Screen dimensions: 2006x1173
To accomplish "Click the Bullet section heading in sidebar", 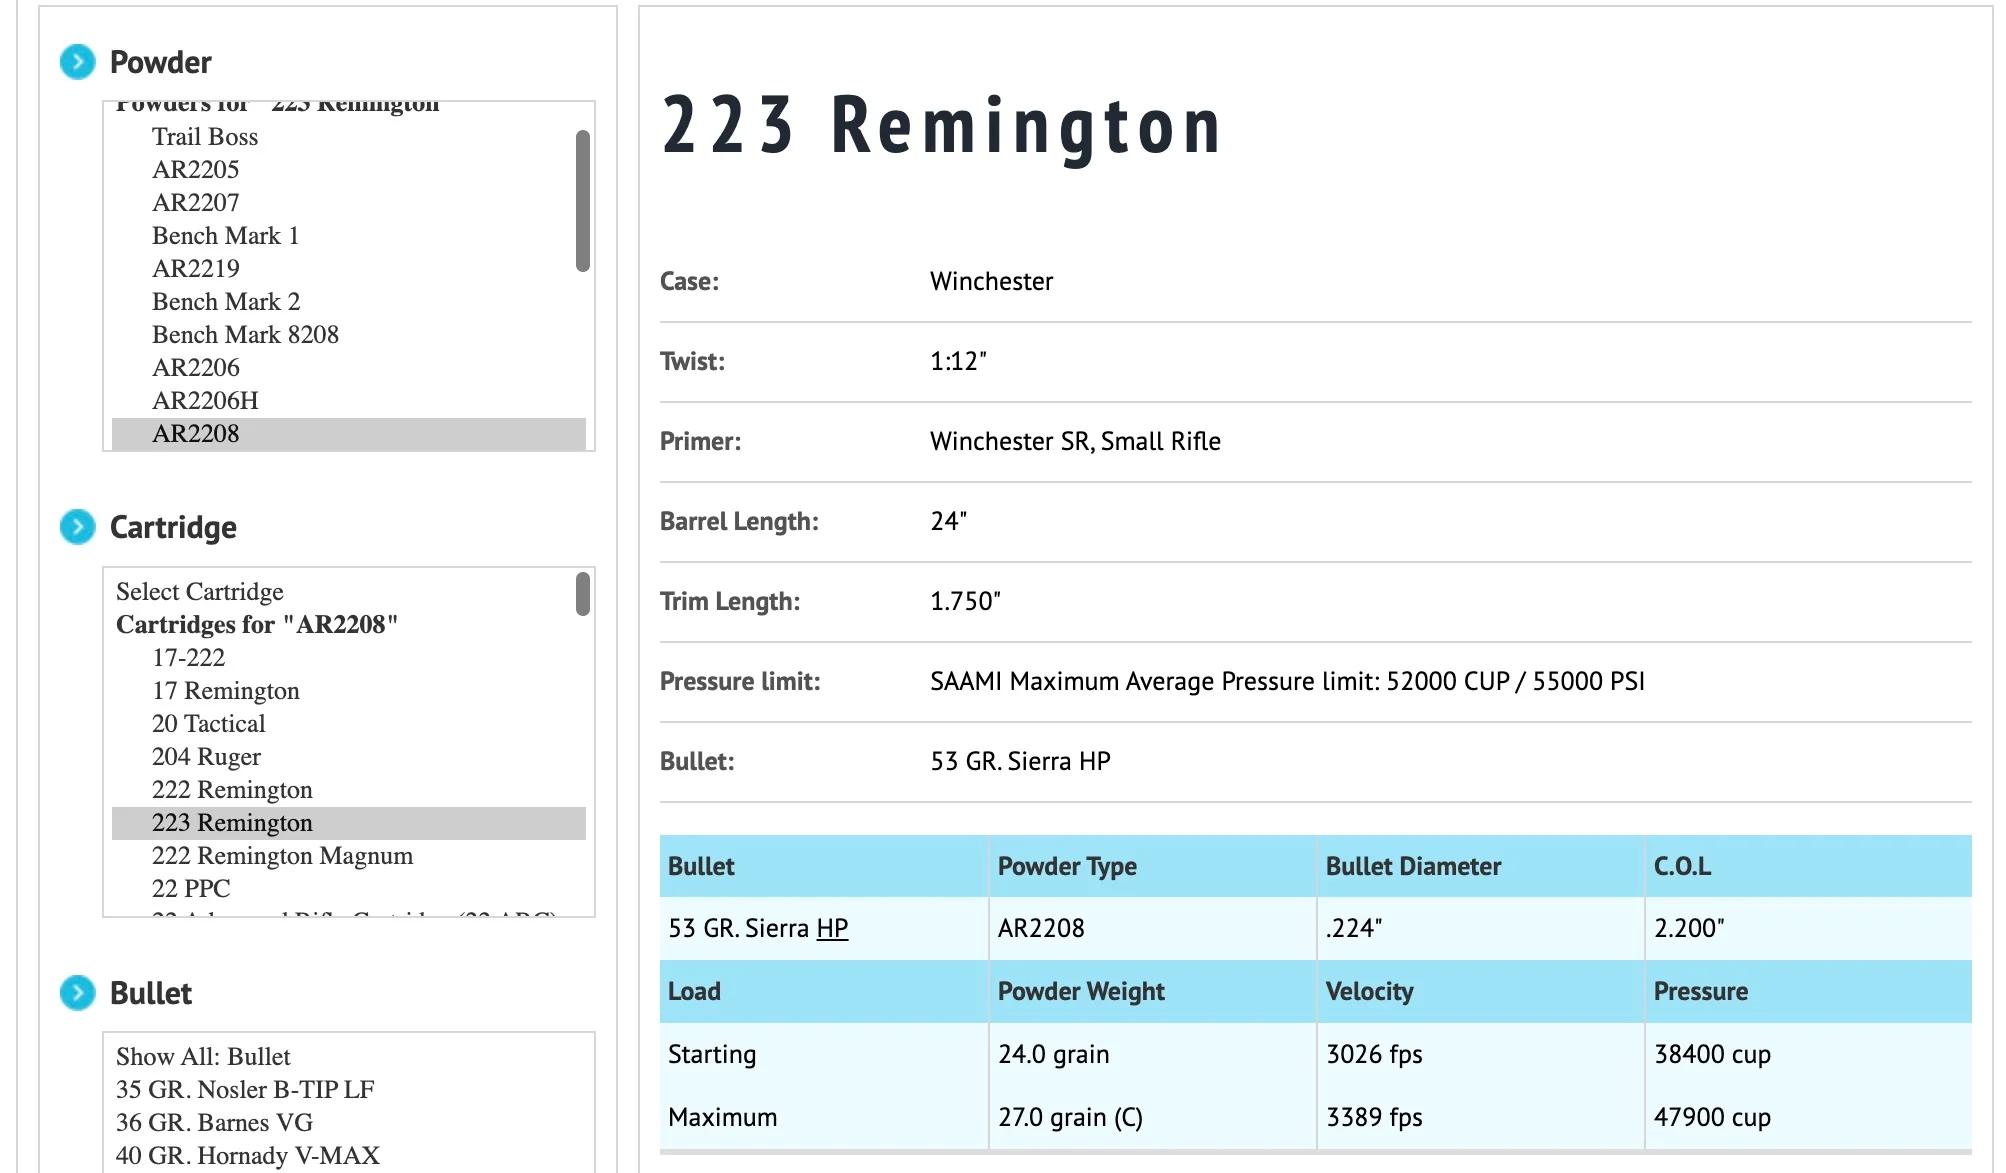I will pos(151,993).
